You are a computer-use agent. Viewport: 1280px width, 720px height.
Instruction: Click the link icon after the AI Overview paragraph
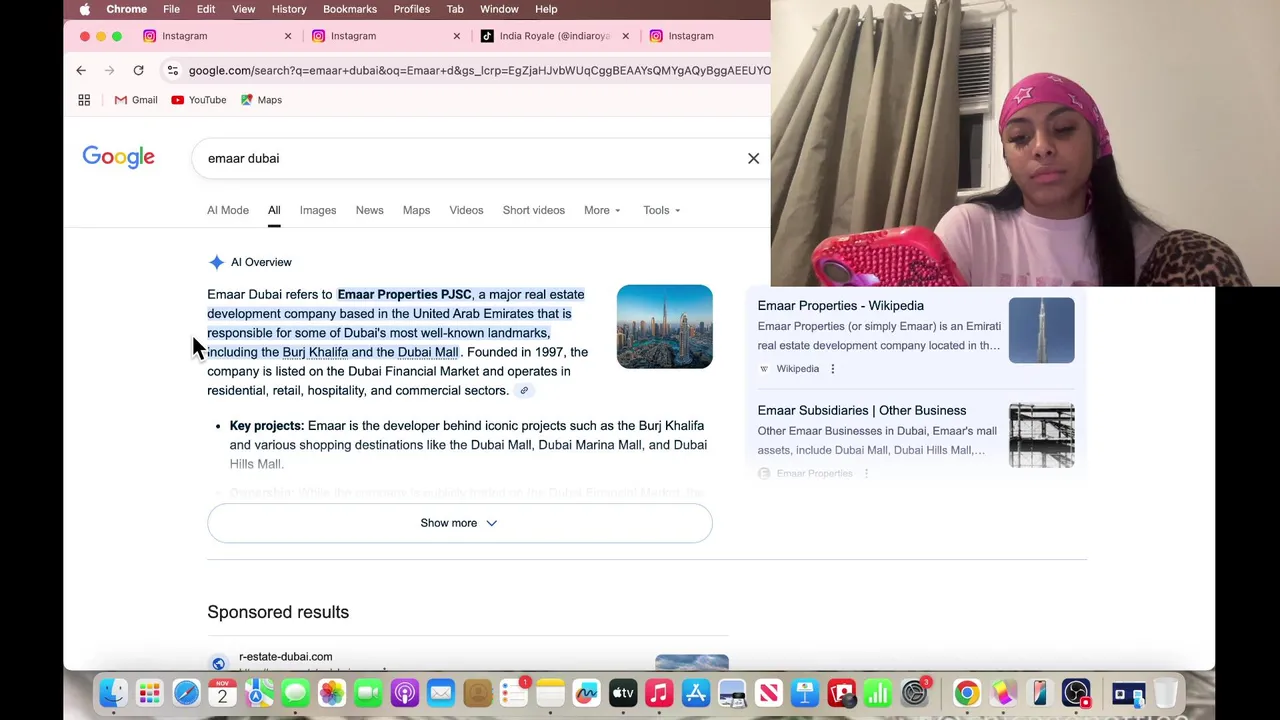524,391
